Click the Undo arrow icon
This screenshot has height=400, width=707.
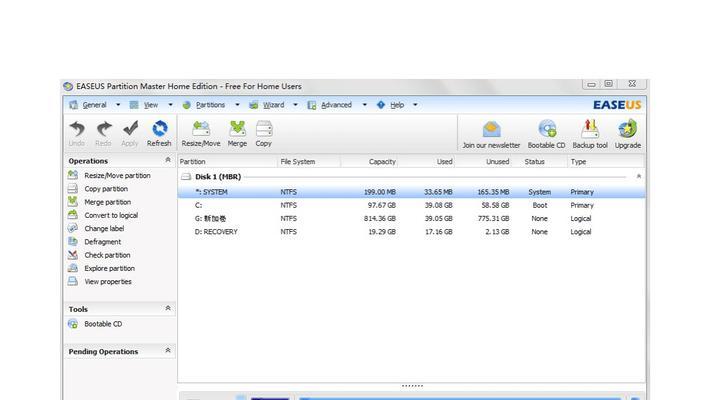tap(77, 129)
